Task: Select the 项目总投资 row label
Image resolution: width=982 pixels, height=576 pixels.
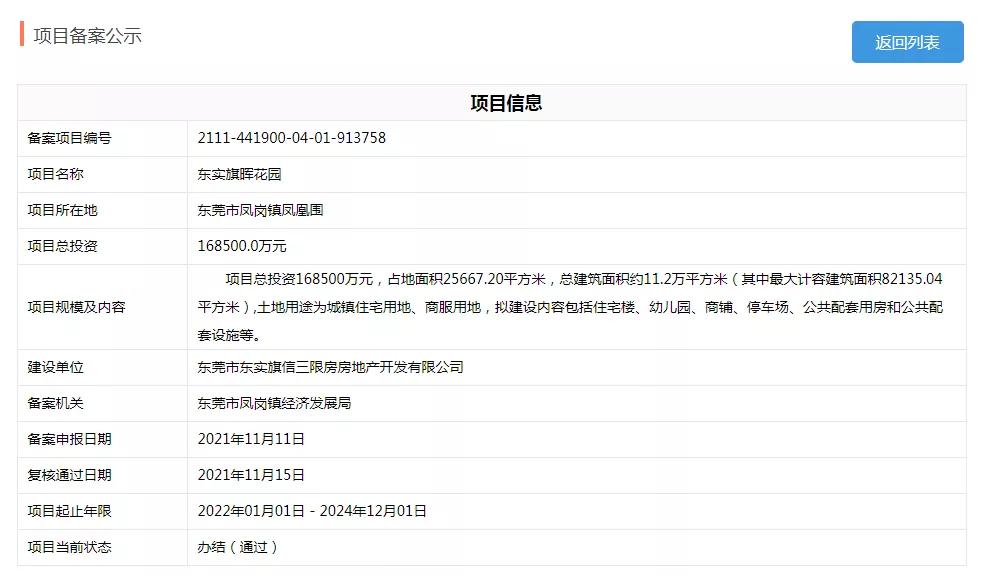Action: (x=65, y=246)
